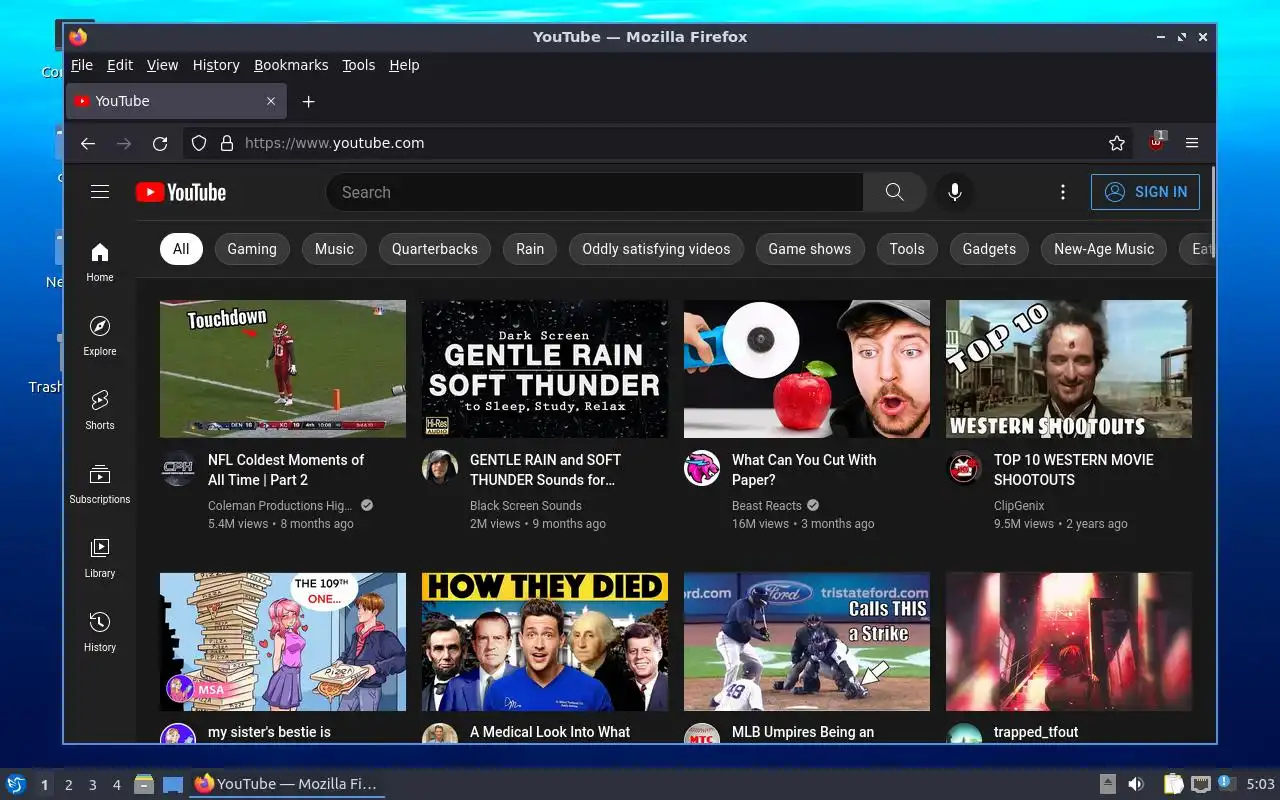Select the Tools filter chip
Image resolution: width=1280 pixels, height=800 pixels.
[907, 249]
